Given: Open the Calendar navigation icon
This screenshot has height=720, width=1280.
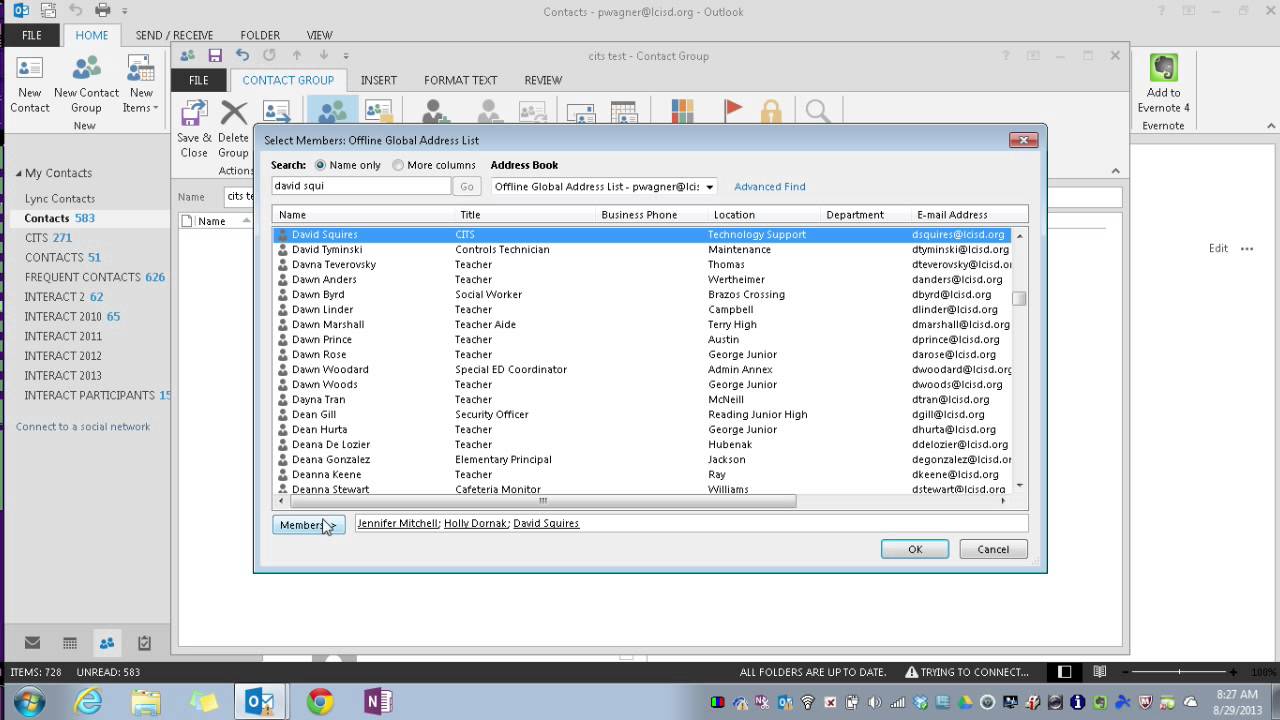Looking at the screenshot, I should [x=70, y=643].
